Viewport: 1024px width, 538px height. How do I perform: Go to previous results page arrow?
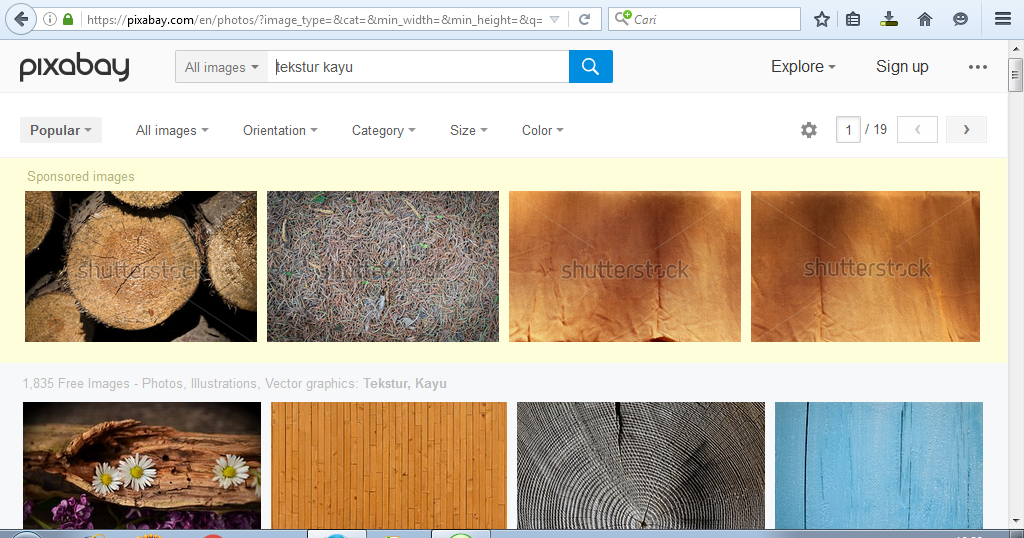917,130
